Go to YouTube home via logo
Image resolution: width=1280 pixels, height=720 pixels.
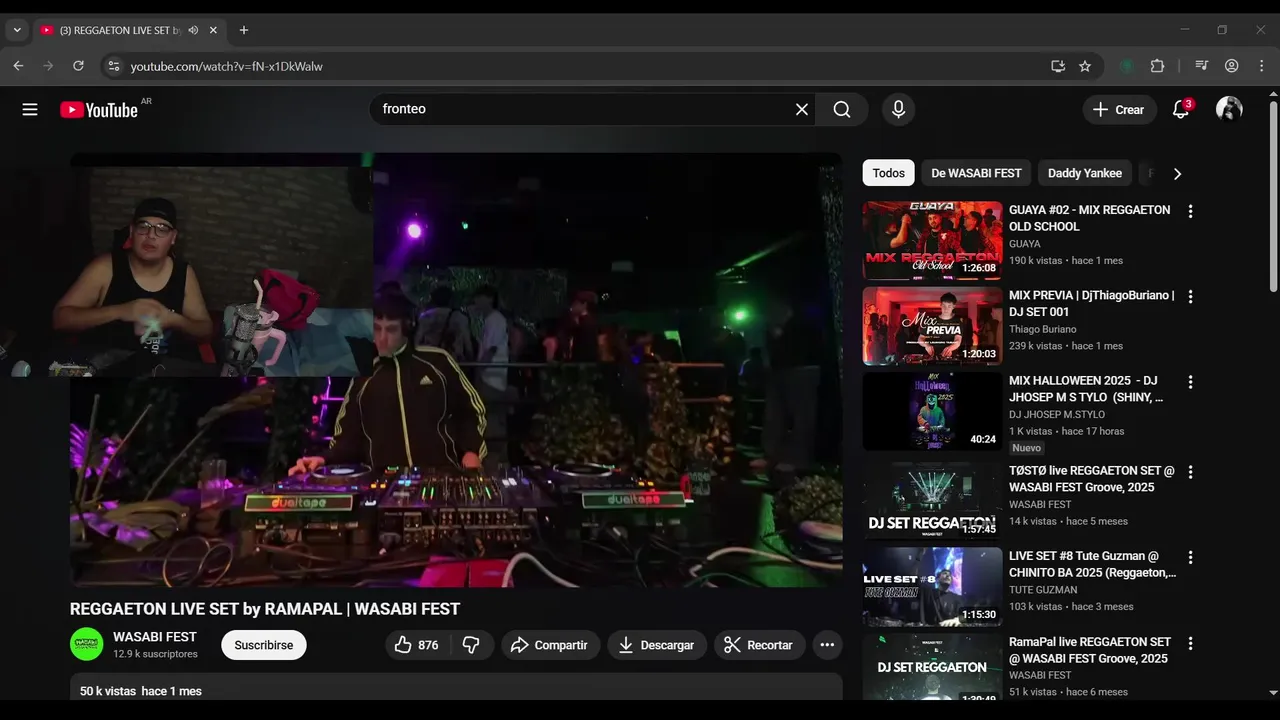pyautogui.click(x=98, y=110)
